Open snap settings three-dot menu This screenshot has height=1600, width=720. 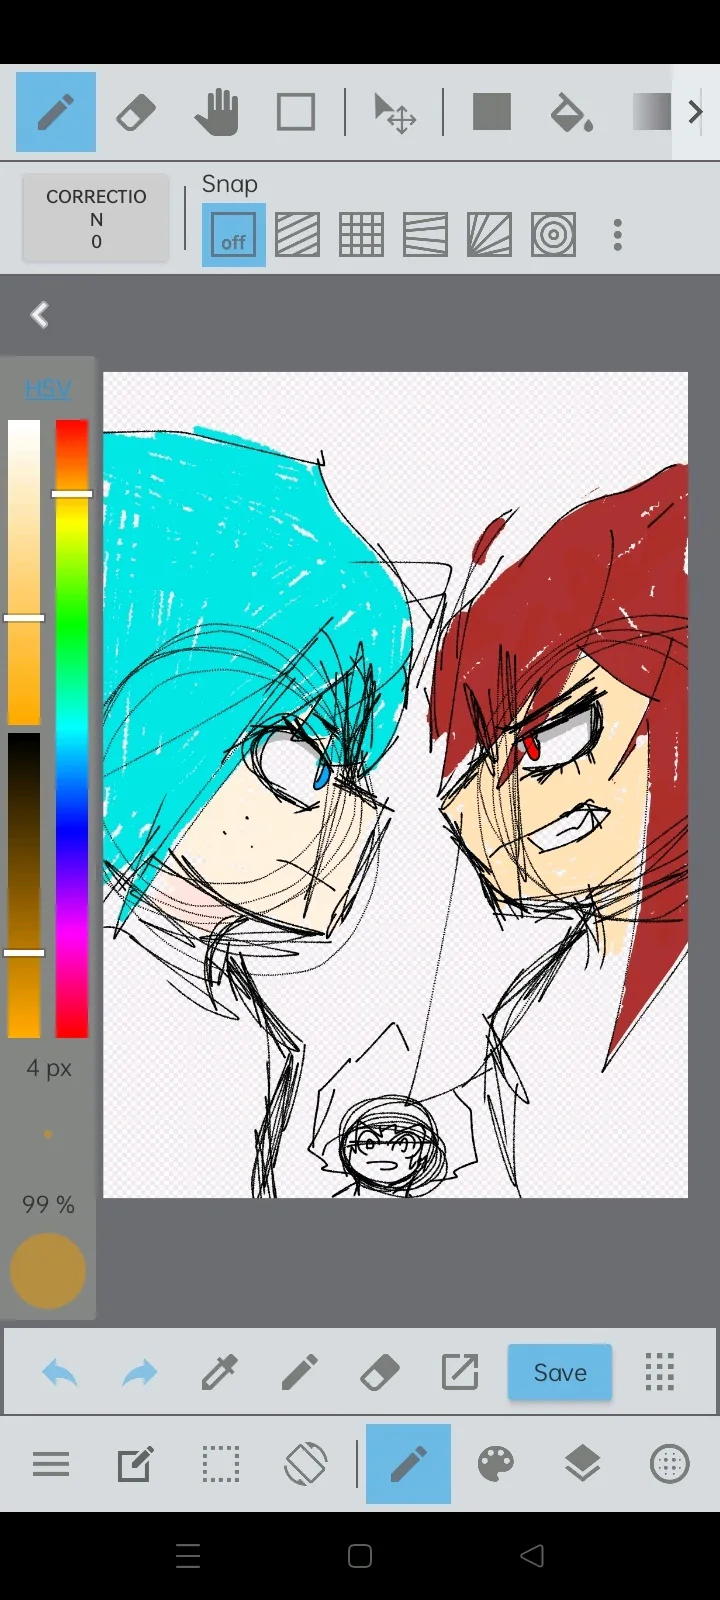(x=618, y=235)
